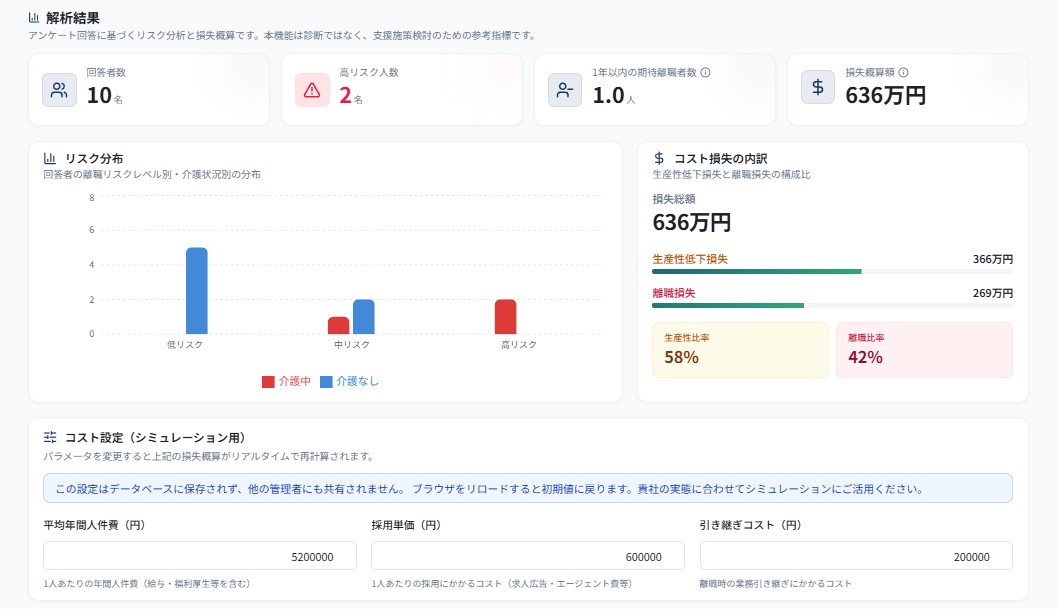The image size is (1057, 609).
Task: Click the blue 低リスク bar in chart
Action: coord(197,291)
